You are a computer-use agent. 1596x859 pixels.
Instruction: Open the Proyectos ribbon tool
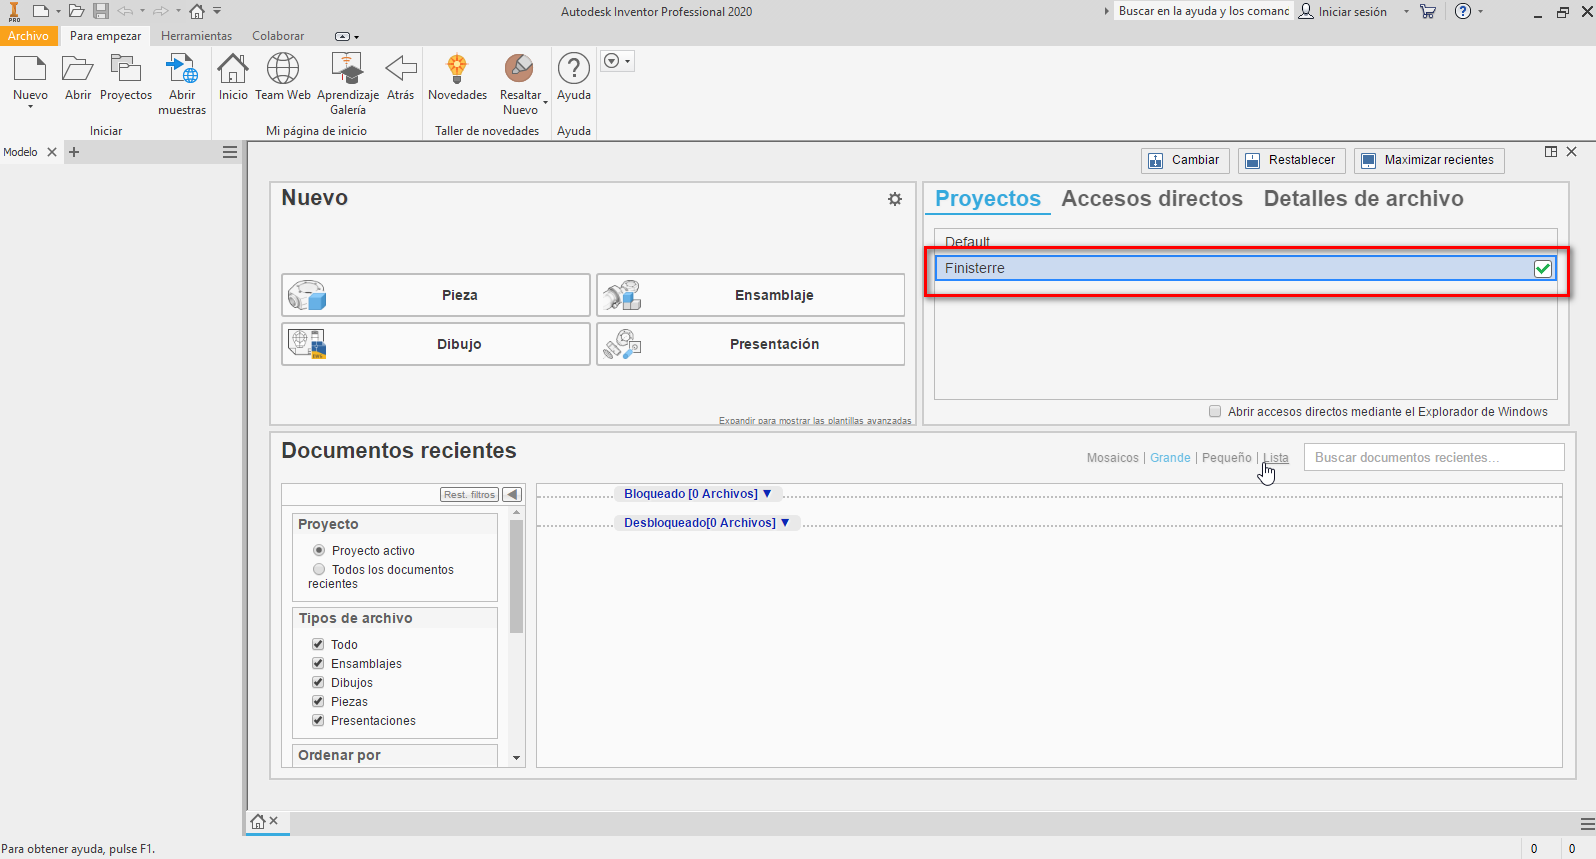pyautogui.click(x=126, y=70)
